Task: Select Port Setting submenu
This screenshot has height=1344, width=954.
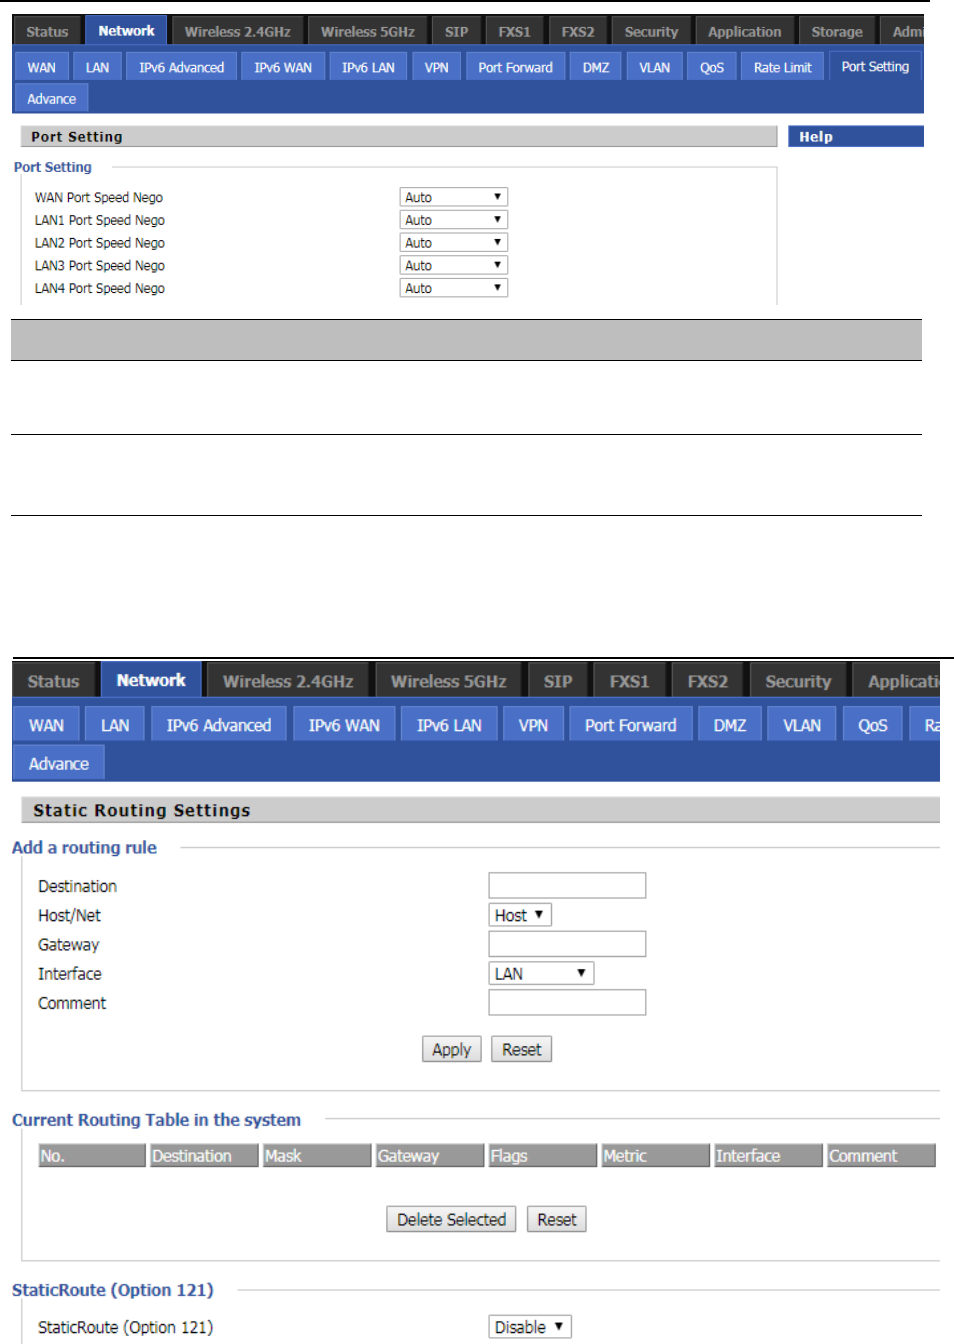Action: click(x=875, y=66)
